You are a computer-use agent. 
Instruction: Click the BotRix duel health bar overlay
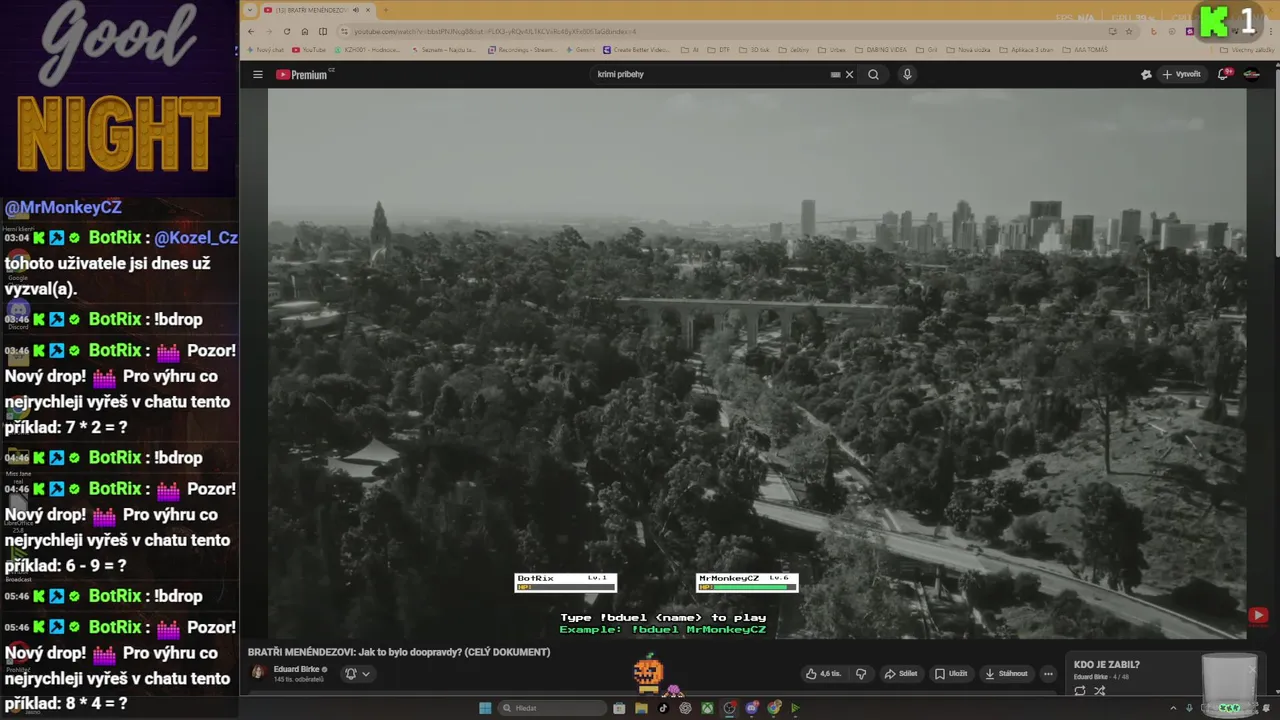click(565, 582)
